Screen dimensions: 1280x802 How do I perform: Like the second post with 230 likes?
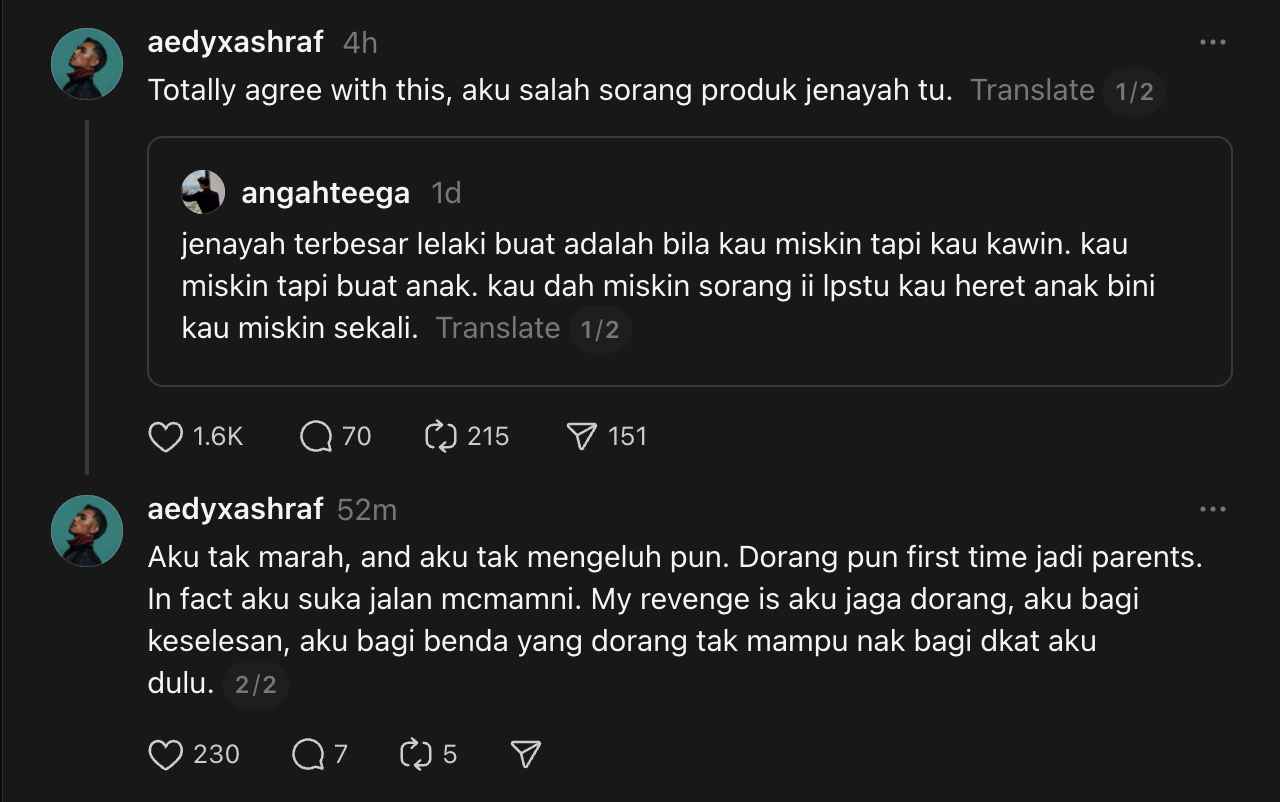pyautogui.click(x=166, y=755)
